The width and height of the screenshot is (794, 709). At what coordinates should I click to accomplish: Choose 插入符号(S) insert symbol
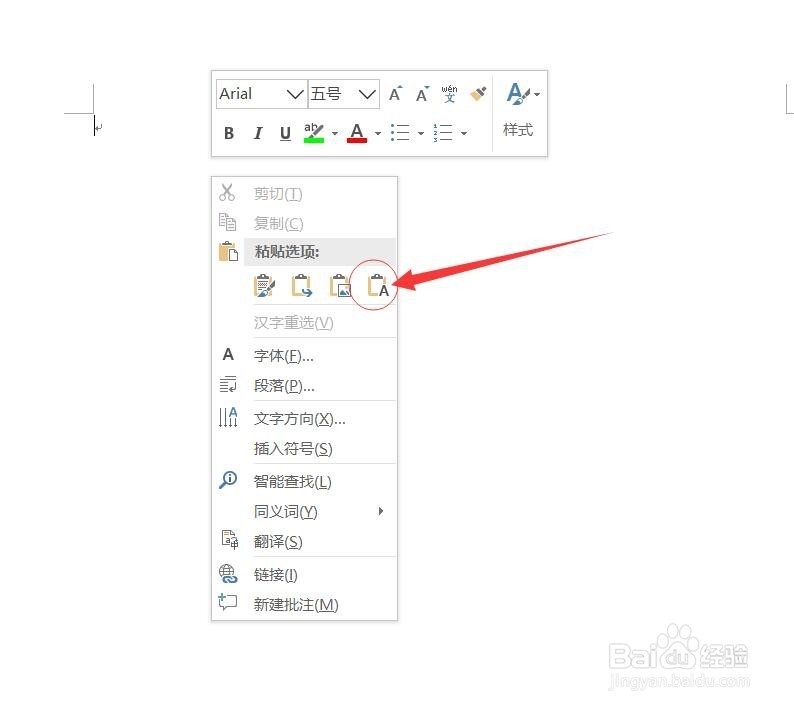[x=304, y=449]
